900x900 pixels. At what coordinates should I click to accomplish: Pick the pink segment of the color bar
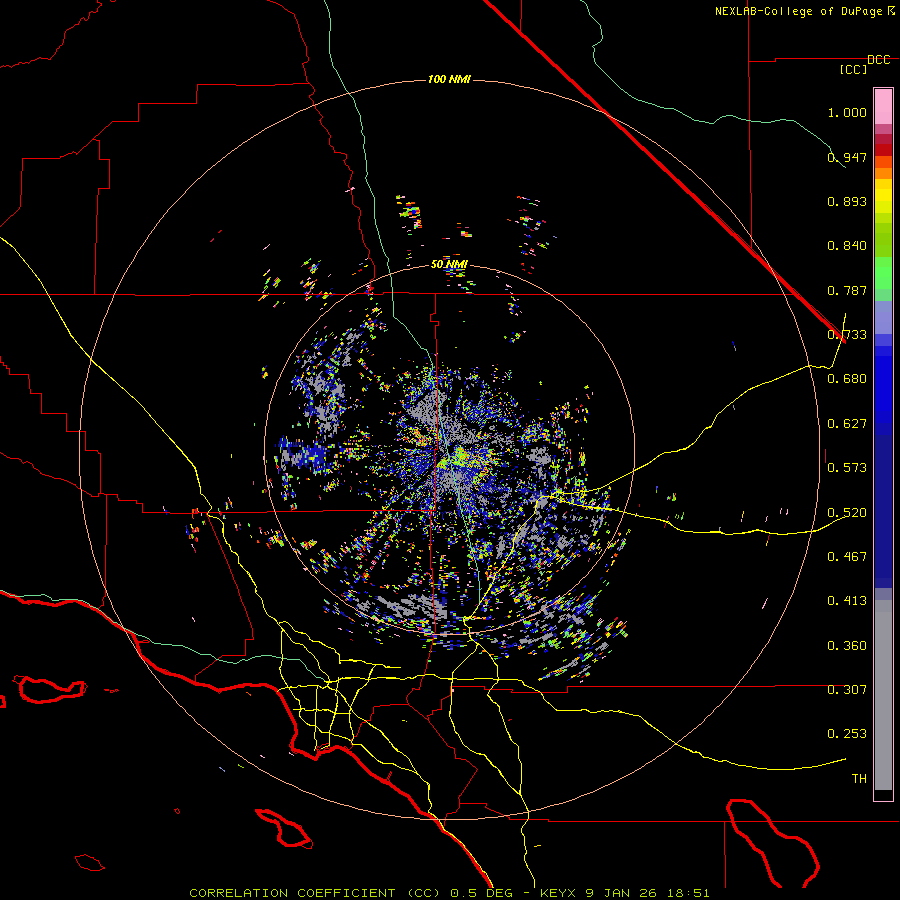[883, 106]
